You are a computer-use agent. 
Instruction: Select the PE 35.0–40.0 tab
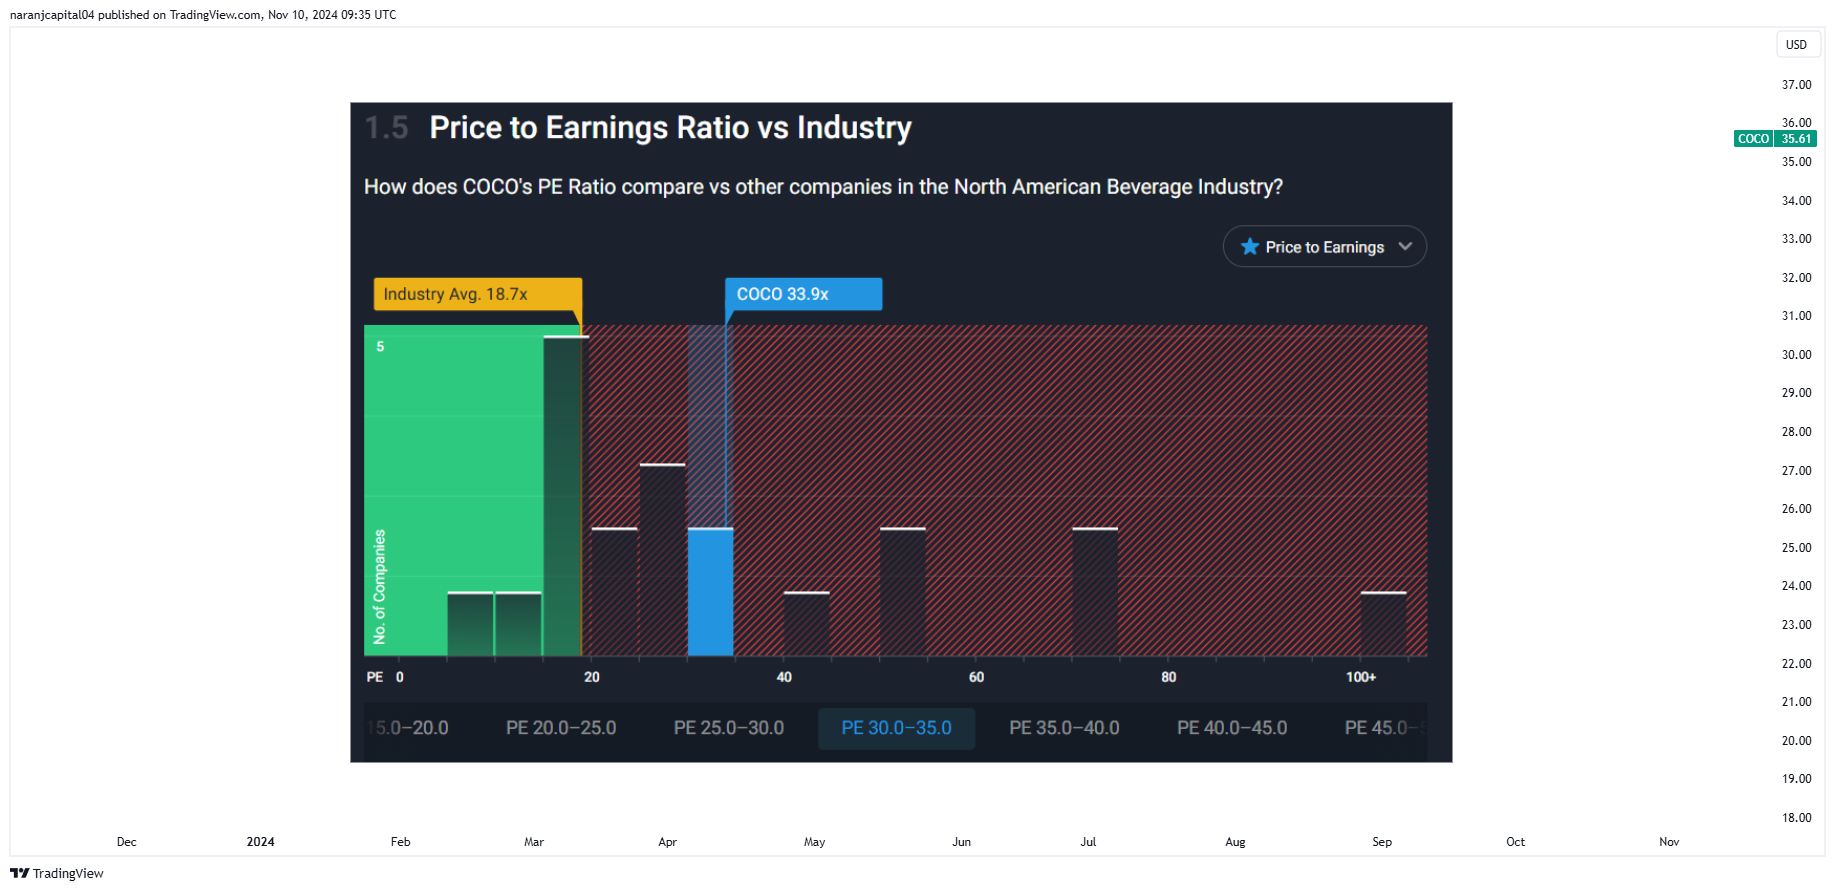1064,728
